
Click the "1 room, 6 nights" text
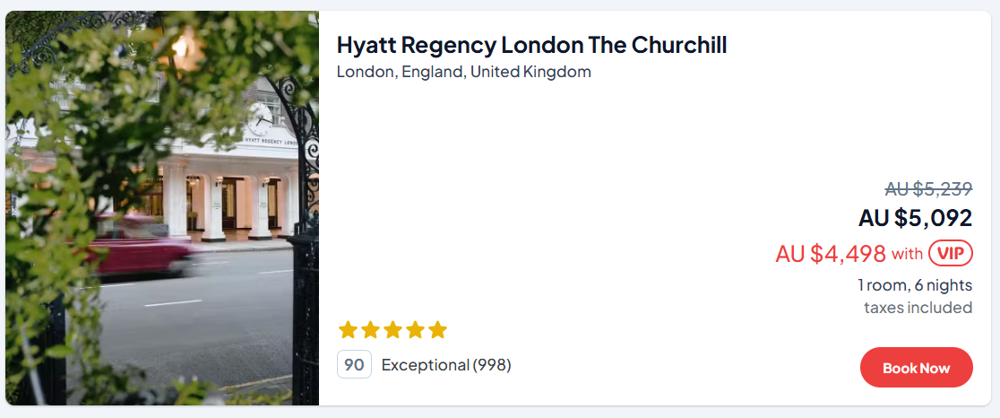pos(914,285)
